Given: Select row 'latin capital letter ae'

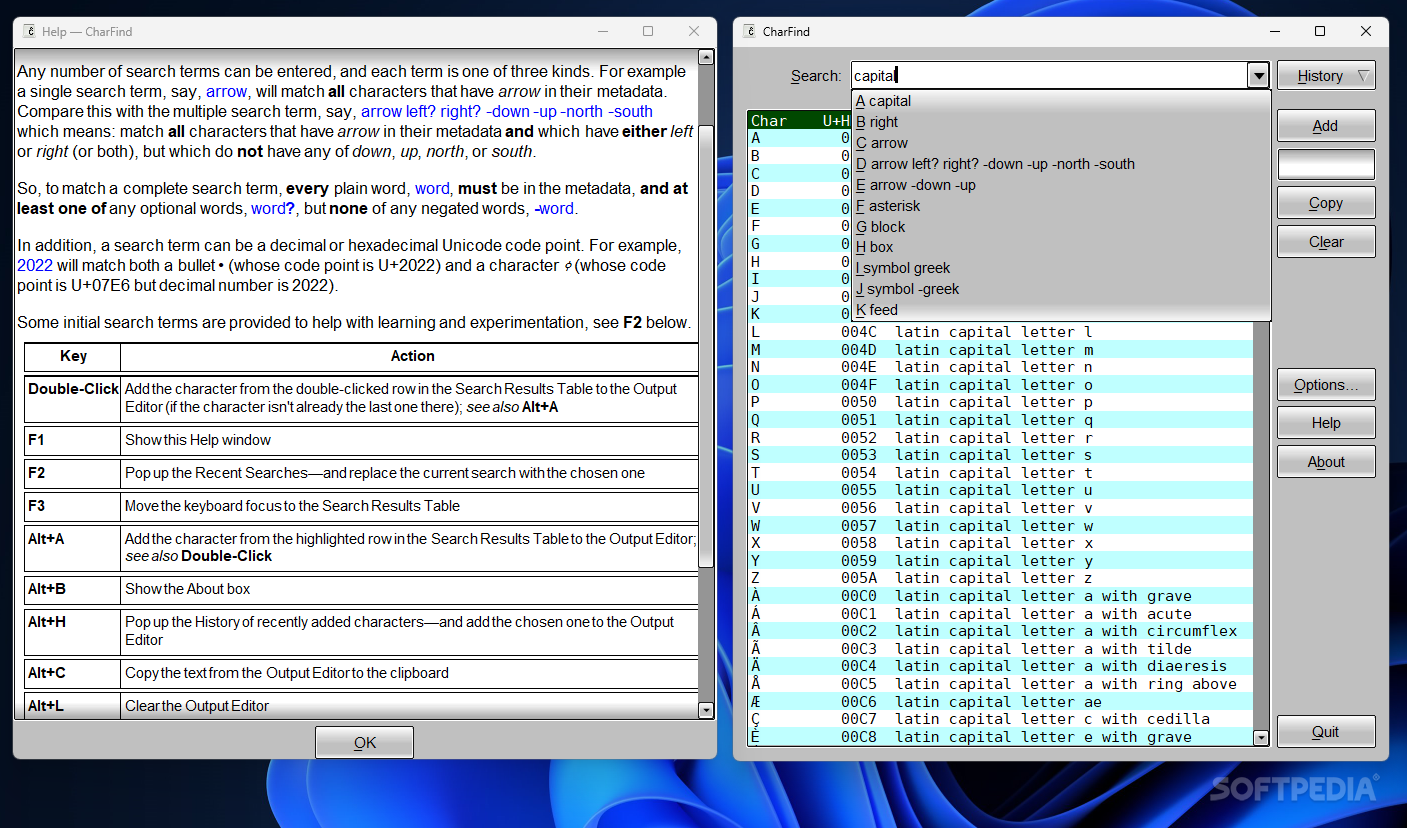Looking at the screenshot, I should (1000, 702).
